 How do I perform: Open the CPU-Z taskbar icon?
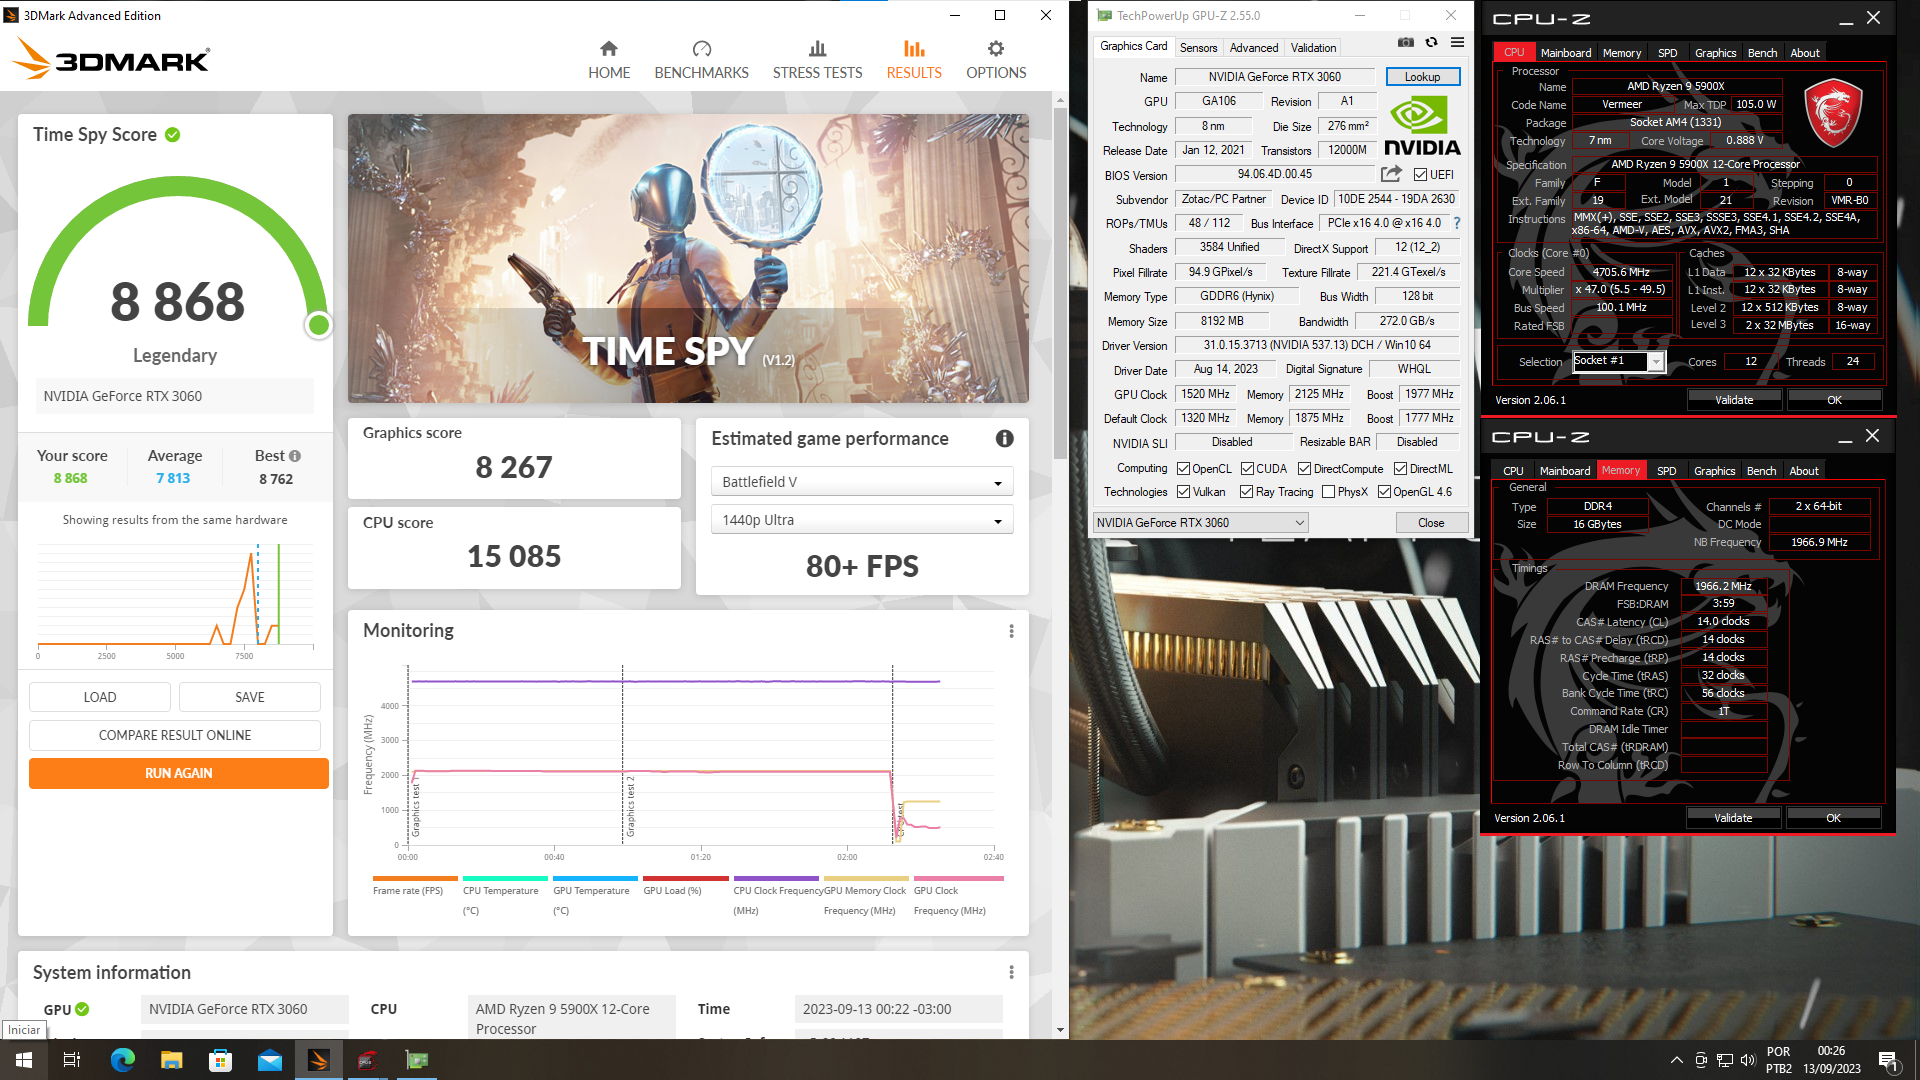[x=368, y=1060]
